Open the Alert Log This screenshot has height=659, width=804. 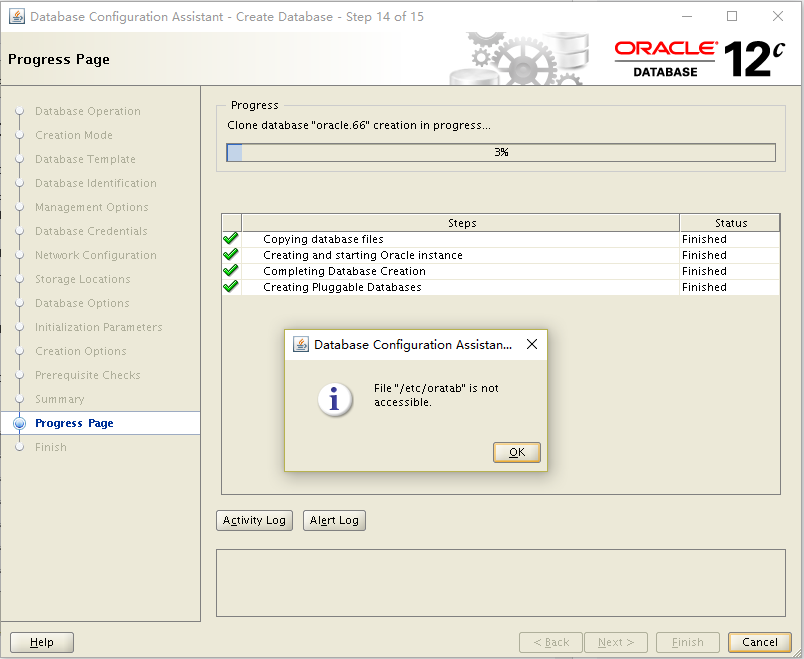point(334,520)
